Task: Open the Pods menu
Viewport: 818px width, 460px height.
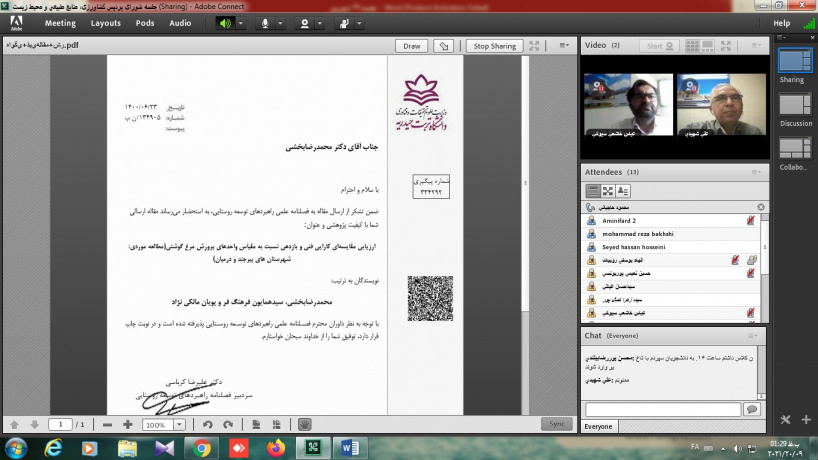Action: pos(145,22)
